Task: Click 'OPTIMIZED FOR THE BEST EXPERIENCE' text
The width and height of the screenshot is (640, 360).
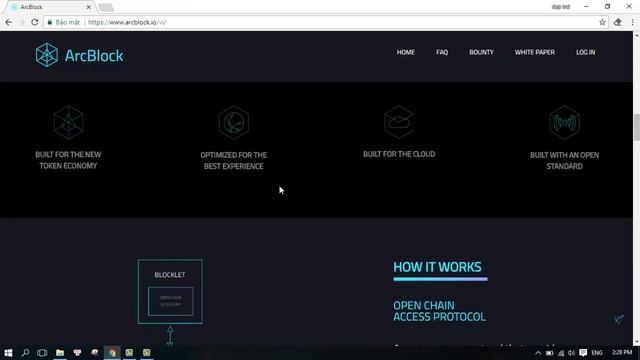Action: tap(233, 160)
